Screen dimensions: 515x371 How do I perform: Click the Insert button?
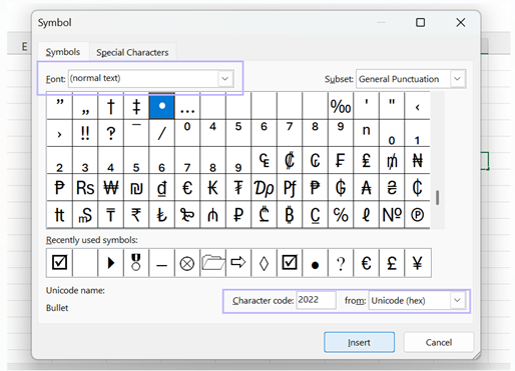coord(359,342)
